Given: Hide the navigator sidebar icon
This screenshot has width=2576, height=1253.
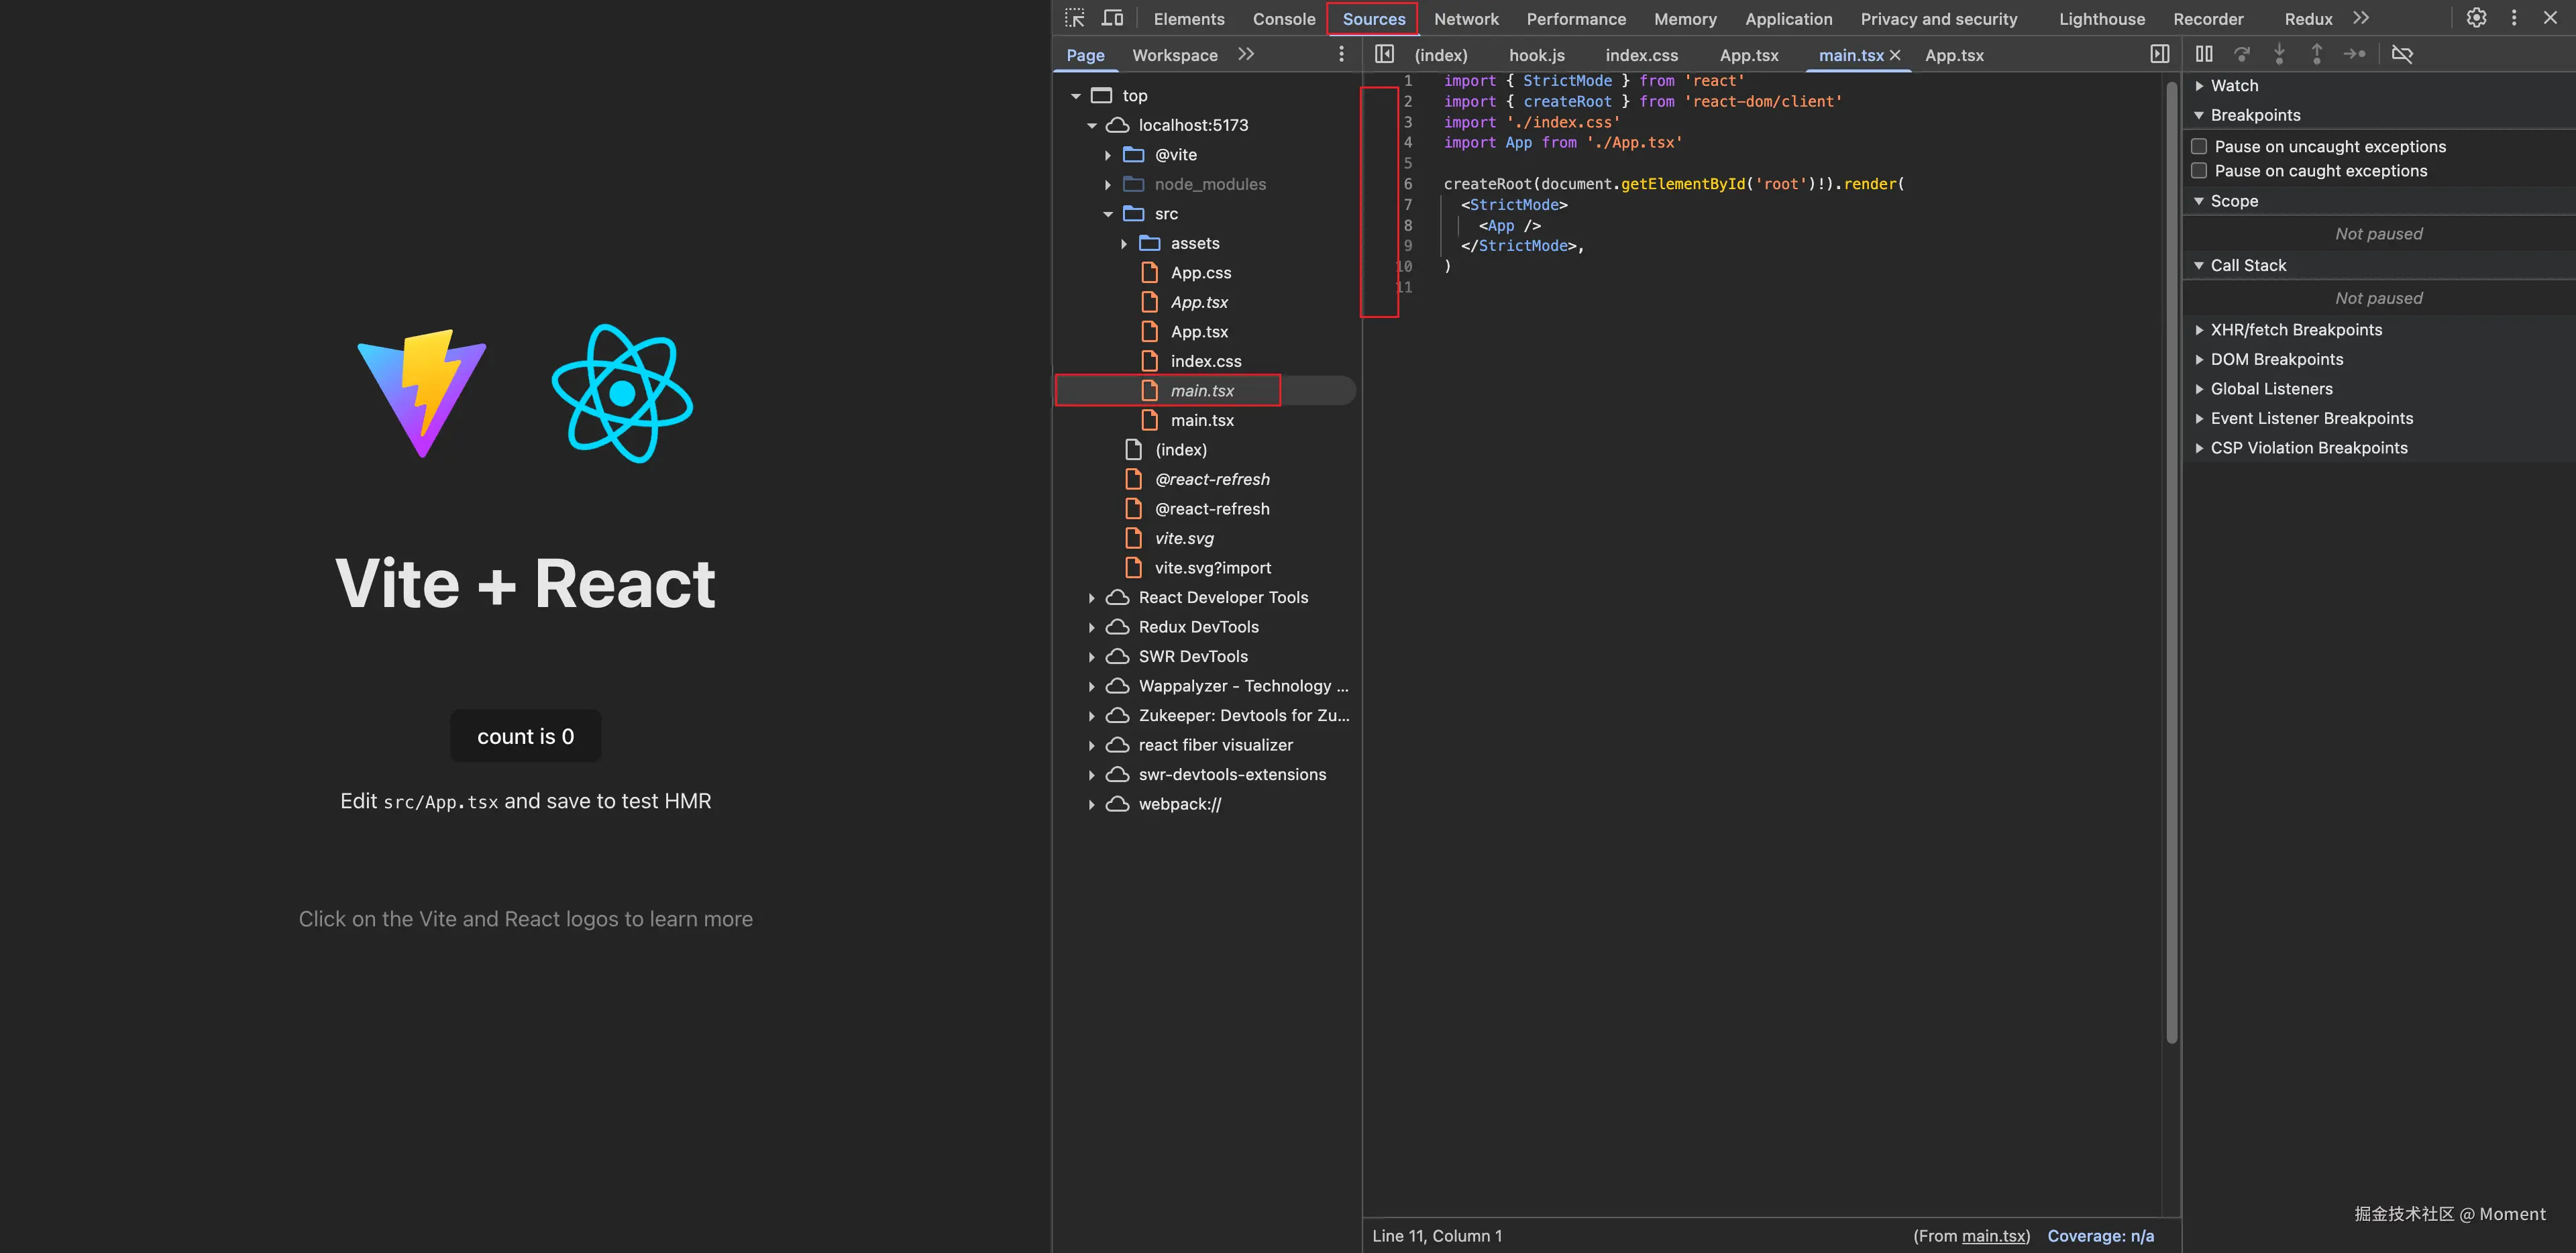Looking at the screenshot, I should [x=1384, y=54].
